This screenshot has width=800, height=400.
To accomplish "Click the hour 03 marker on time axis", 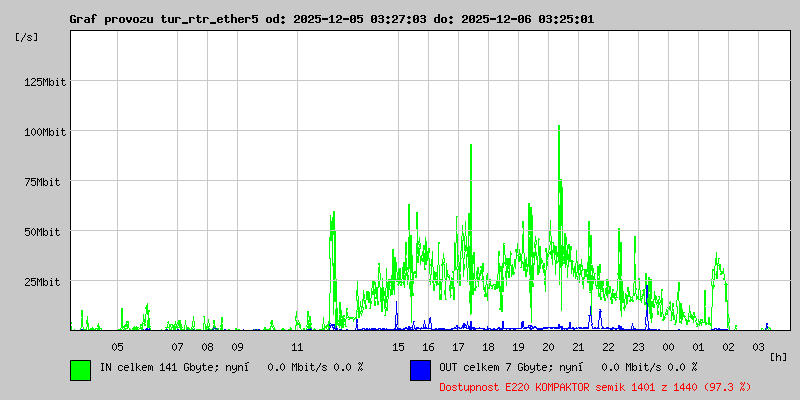I will click(759, 347).
